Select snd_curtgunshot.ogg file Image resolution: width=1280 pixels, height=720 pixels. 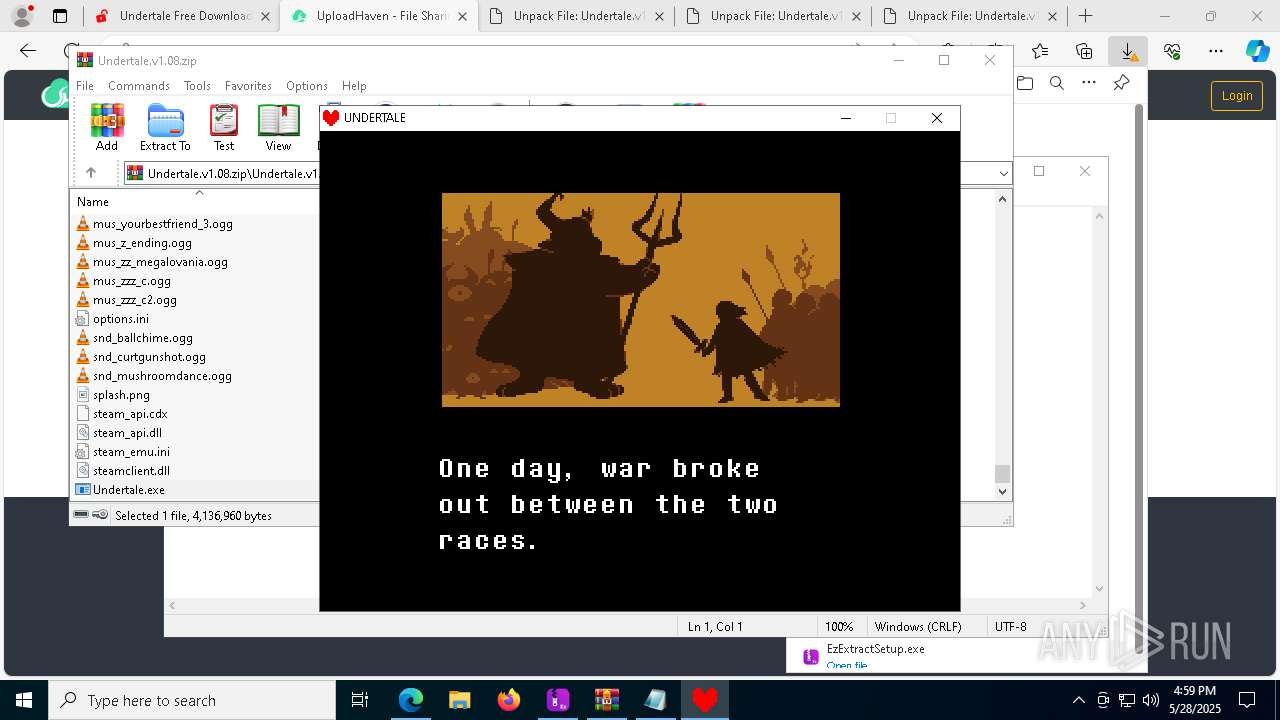[149, 357]
